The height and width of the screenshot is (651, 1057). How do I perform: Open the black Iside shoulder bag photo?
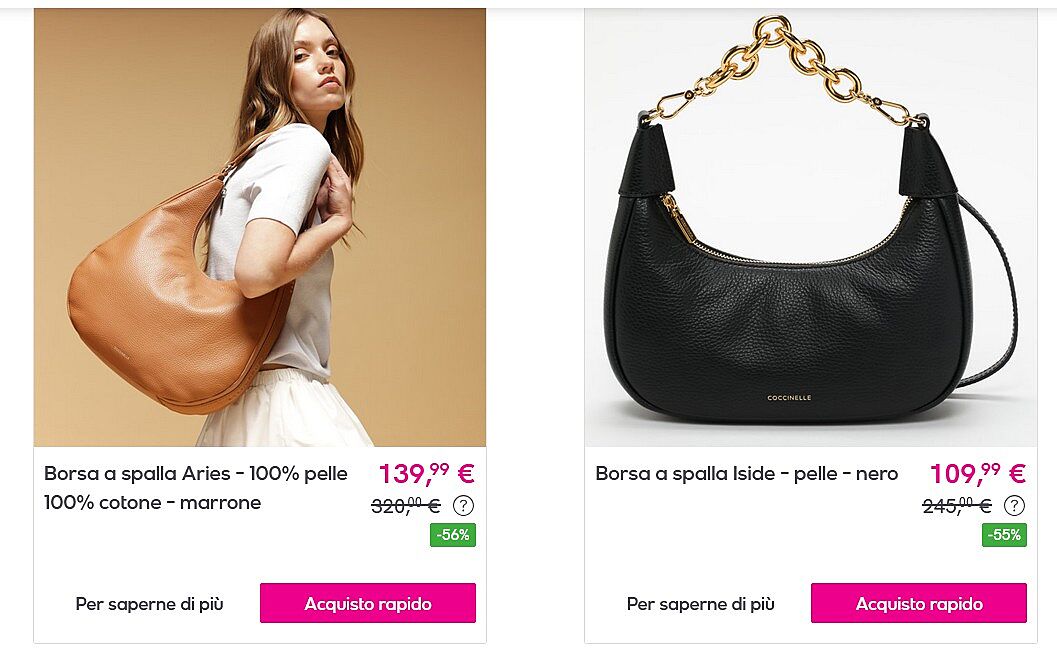[811, 227]
